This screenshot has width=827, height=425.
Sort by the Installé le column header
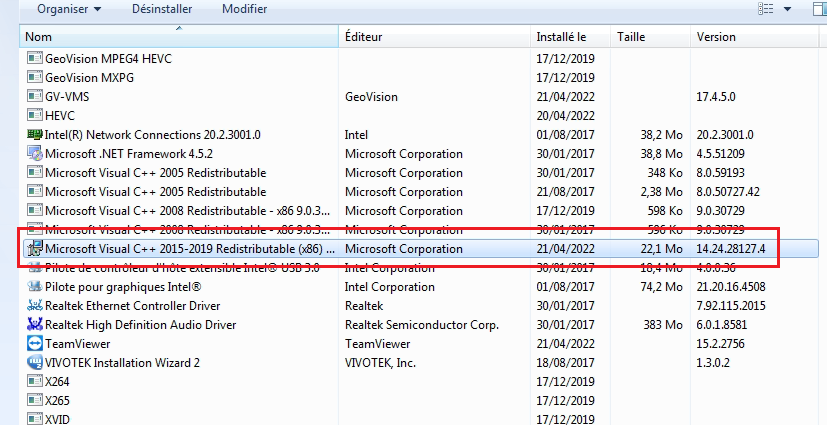[570, 37]
